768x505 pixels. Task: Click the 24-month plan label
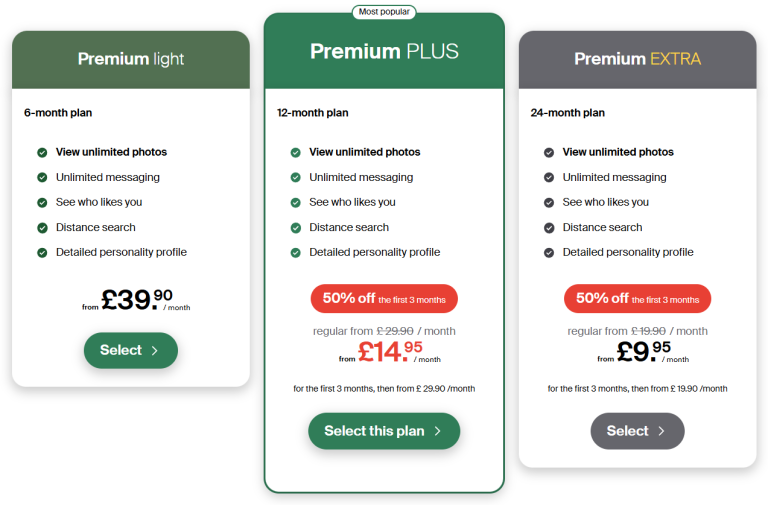click(567, 113)
